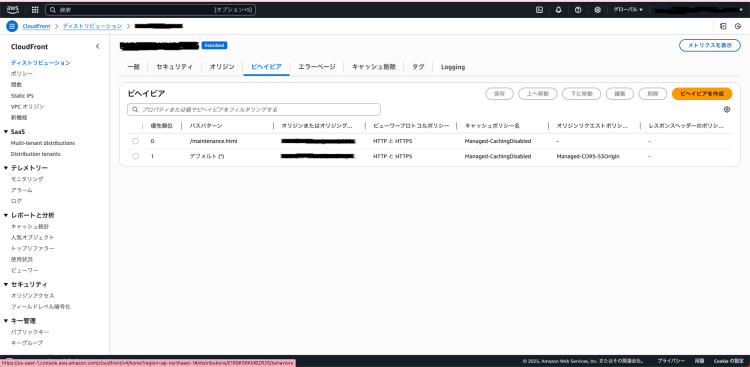
Task: Open the behaviors table preferences gear
Action: pos(727,110)
